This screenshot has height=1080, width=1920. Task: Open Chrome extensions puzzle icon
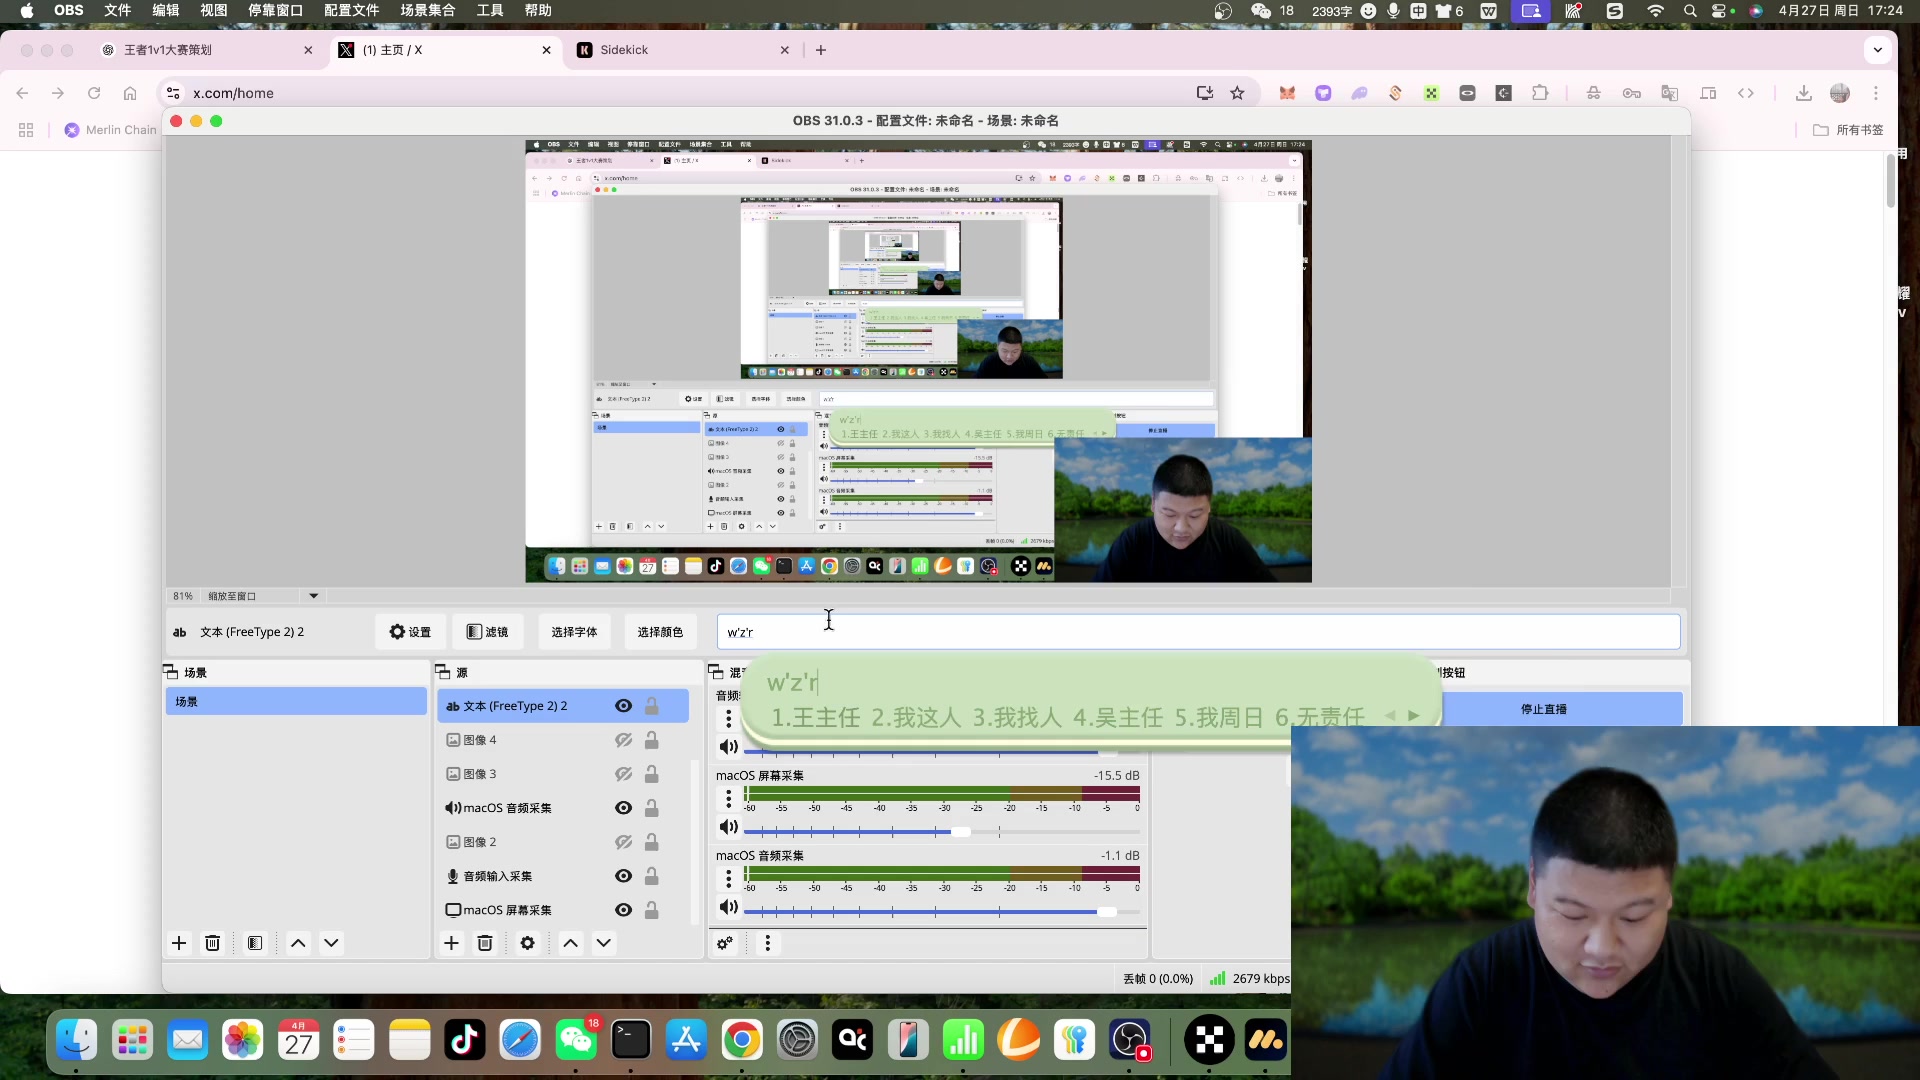1540,93
